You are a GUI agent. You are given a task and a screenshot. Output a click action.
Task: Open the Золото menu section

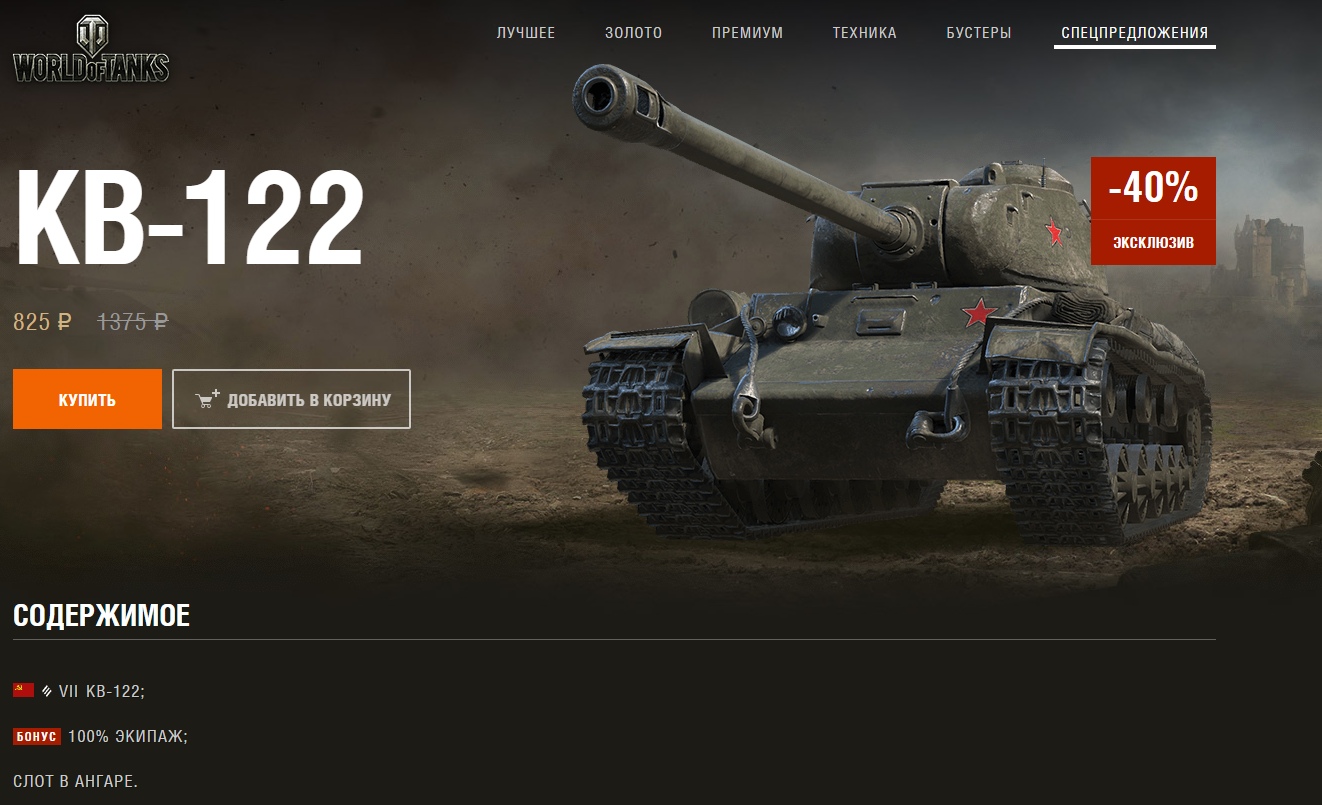[x=634, y=33]
